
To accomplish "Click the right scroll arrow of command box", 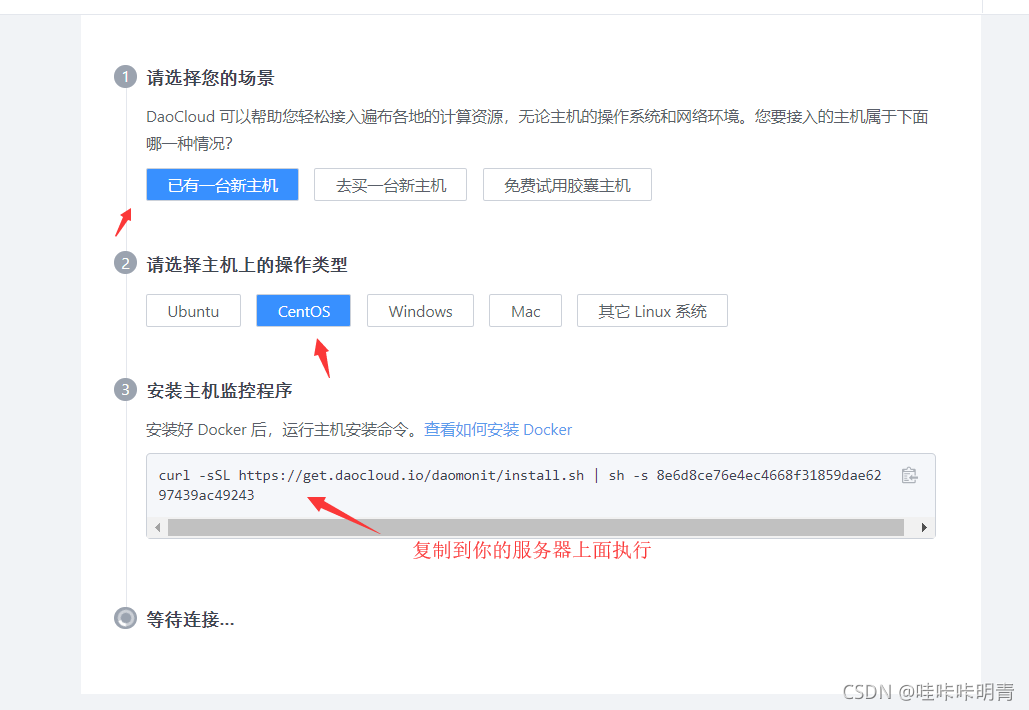I will (x=924, y=528).
